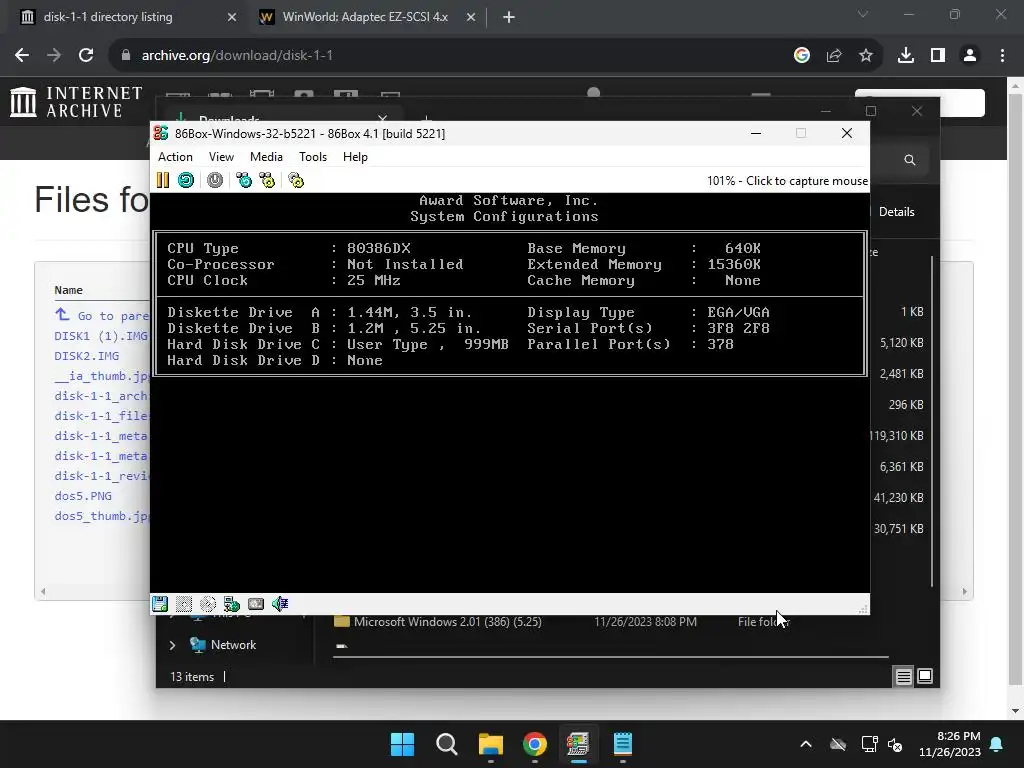Pause the 86Box emulation

(x=163, y=180)
